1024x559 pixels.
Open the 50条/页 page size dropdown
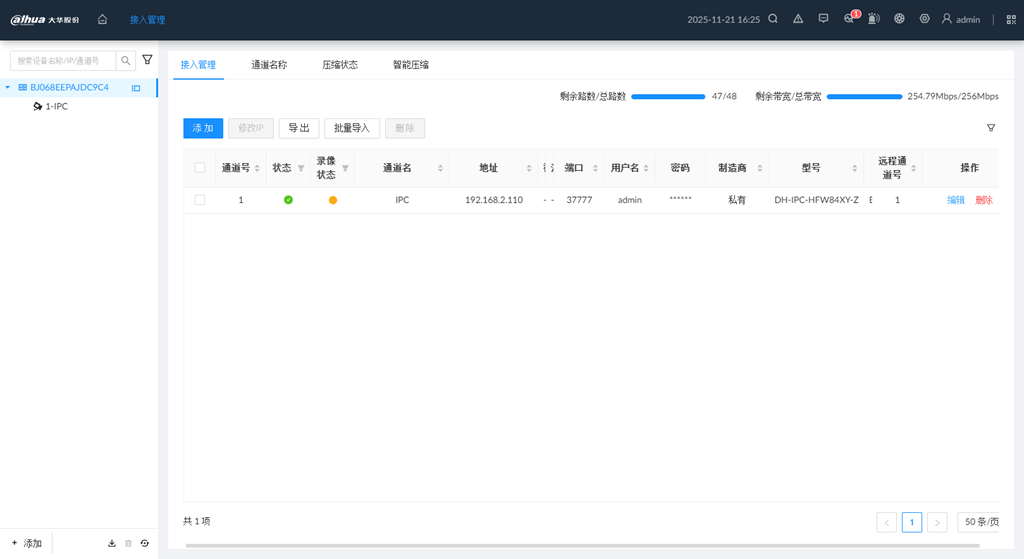978,522
